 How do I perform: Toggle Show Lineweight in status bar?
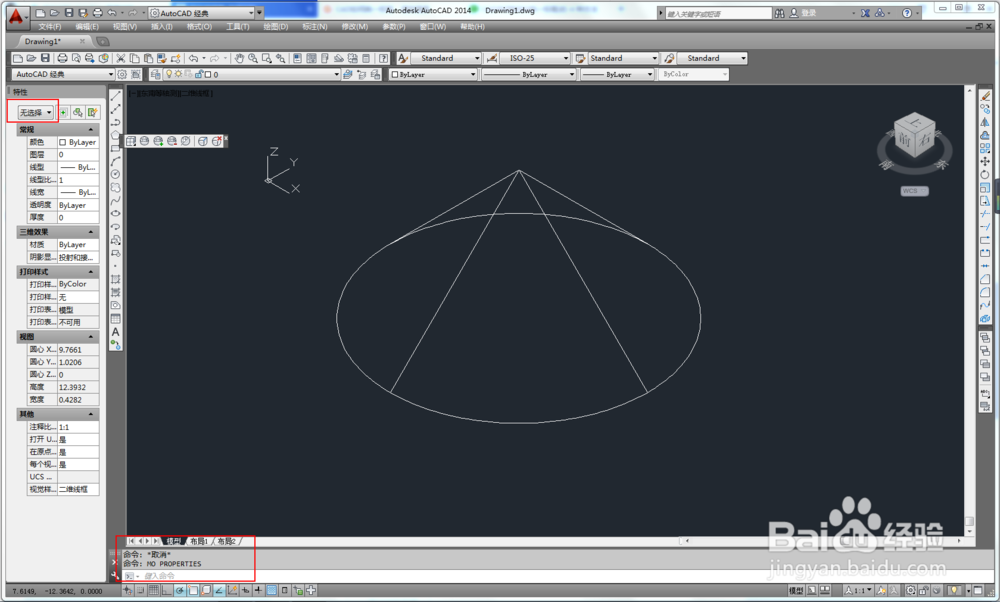pos(258,591)
